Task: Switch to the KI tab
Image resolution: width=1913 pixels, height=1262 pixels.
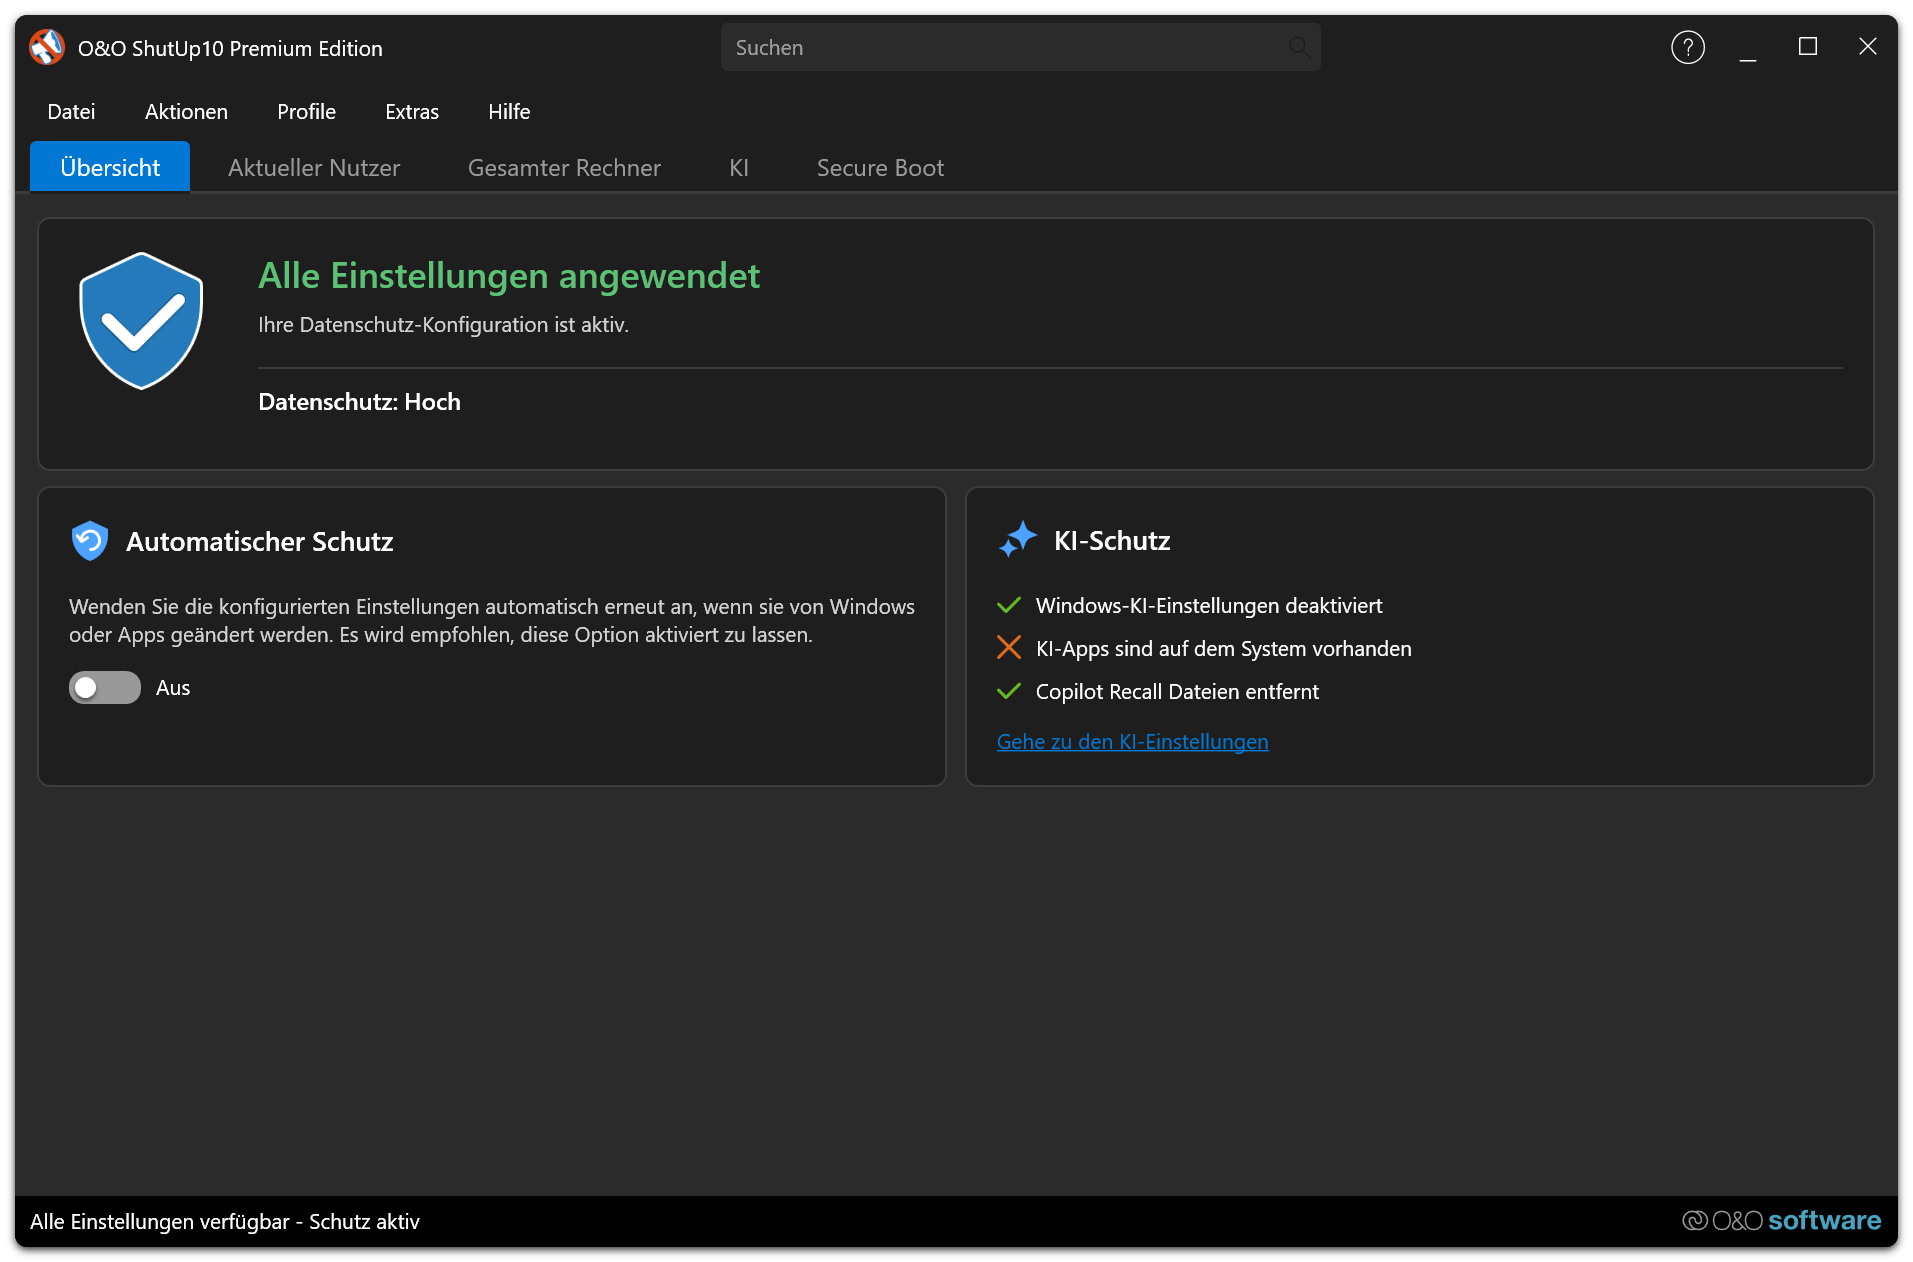Action: 739,167
